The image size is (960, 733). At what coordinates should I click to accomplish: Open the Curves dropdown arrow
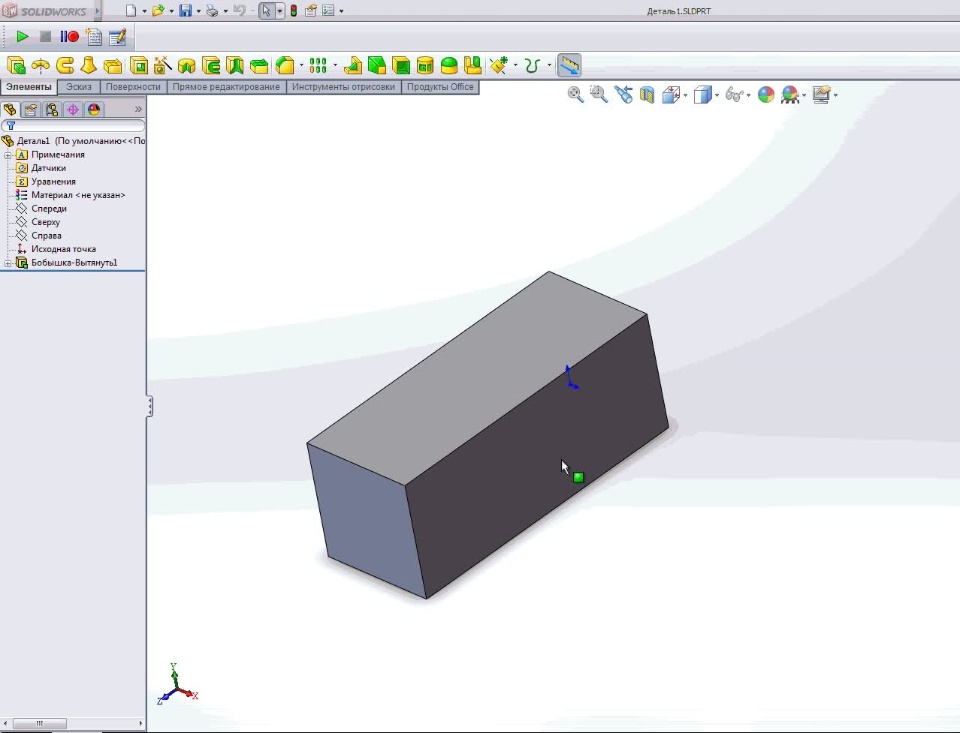pos(549,65)
